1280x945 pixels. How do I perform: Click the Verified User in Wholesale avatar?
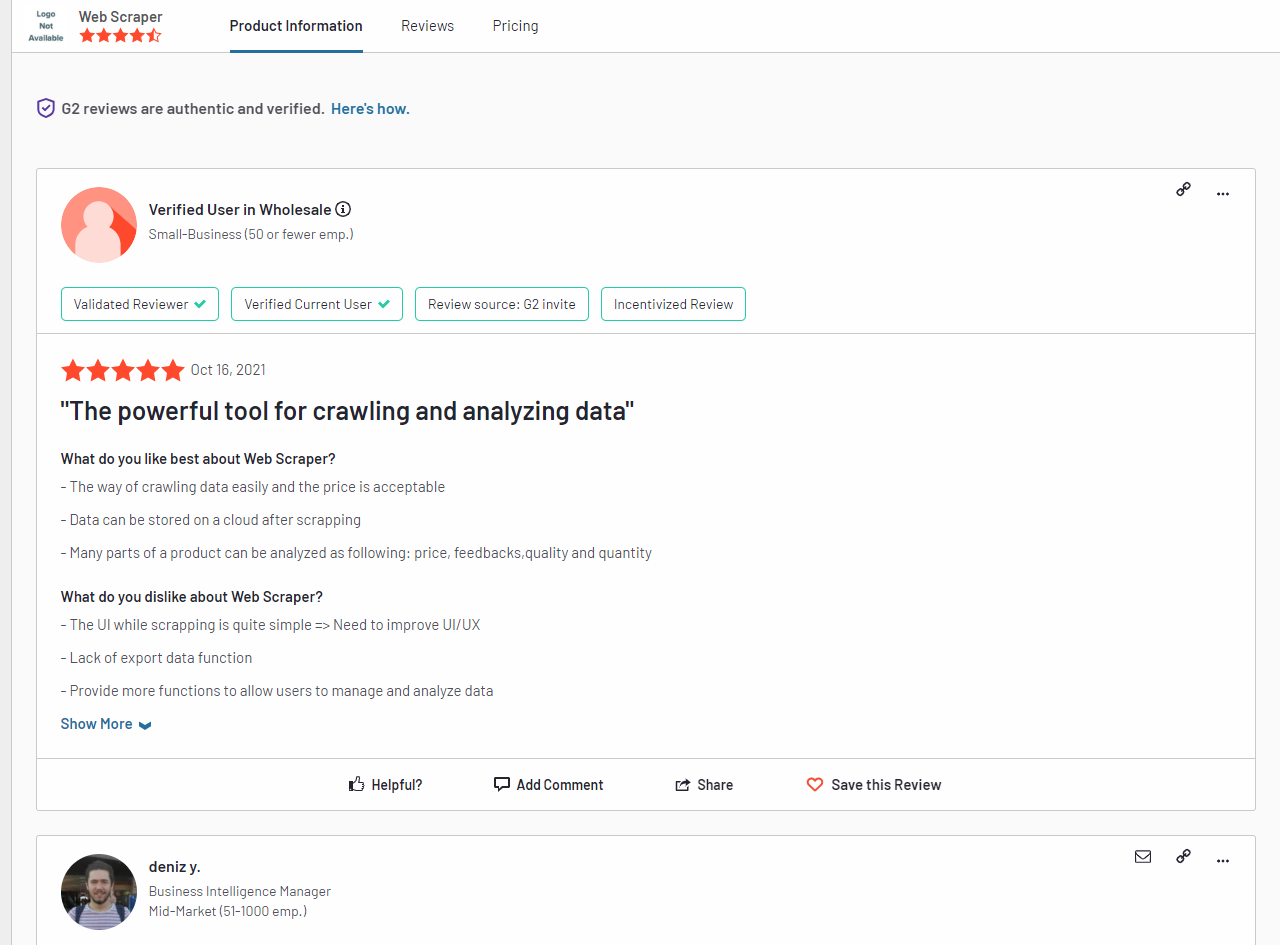pos(99,225)
